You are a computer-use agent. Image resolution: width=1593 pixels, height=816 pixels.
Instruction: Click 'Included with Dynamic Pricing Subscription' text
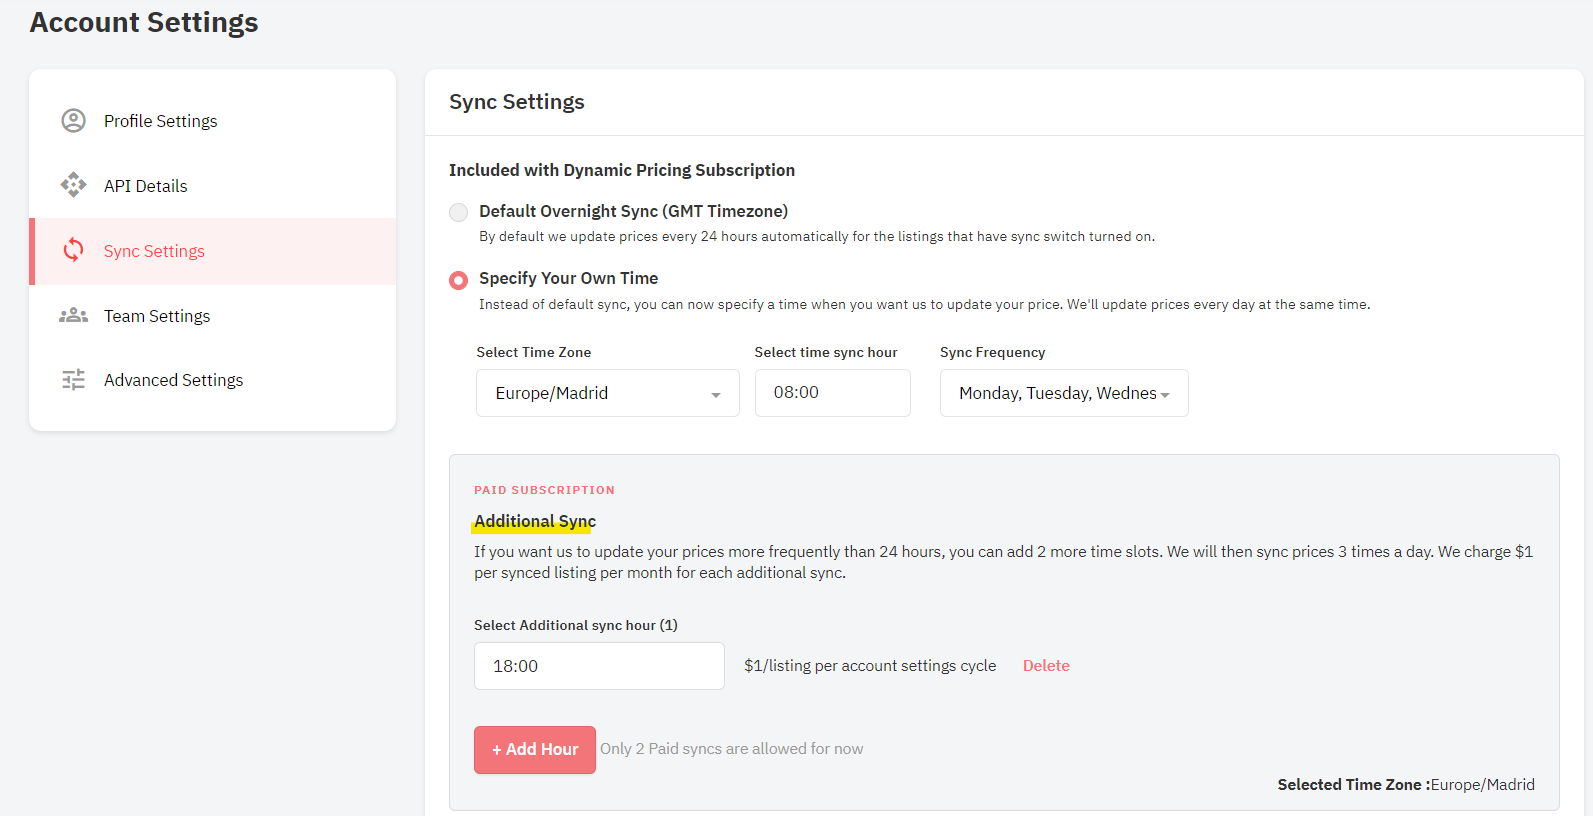tap(622, 170)
